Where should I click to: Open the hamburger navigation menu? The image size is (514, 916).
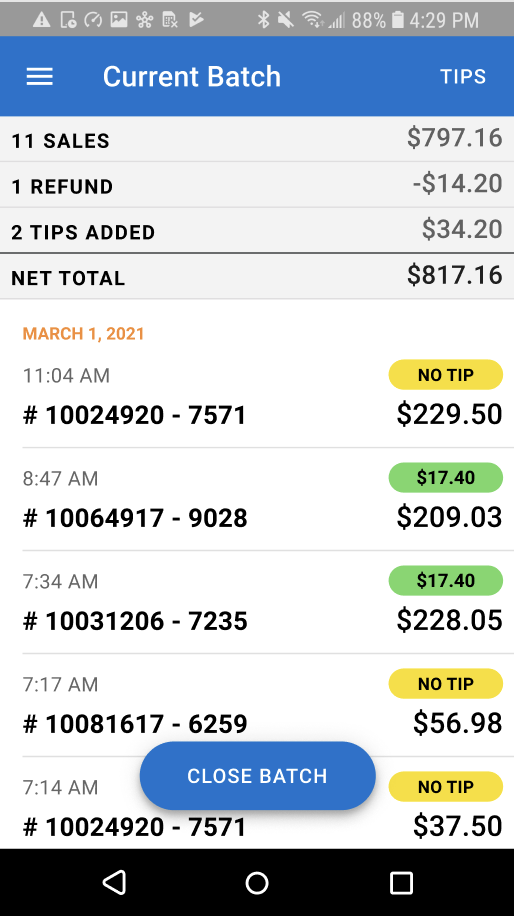click(x=40, y=77)
